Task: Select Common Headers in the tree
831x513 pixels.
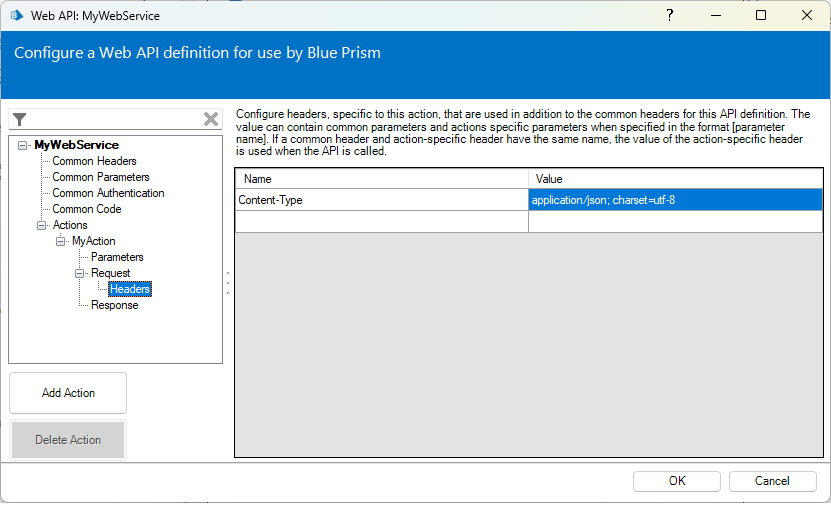Action: point(94,161)
